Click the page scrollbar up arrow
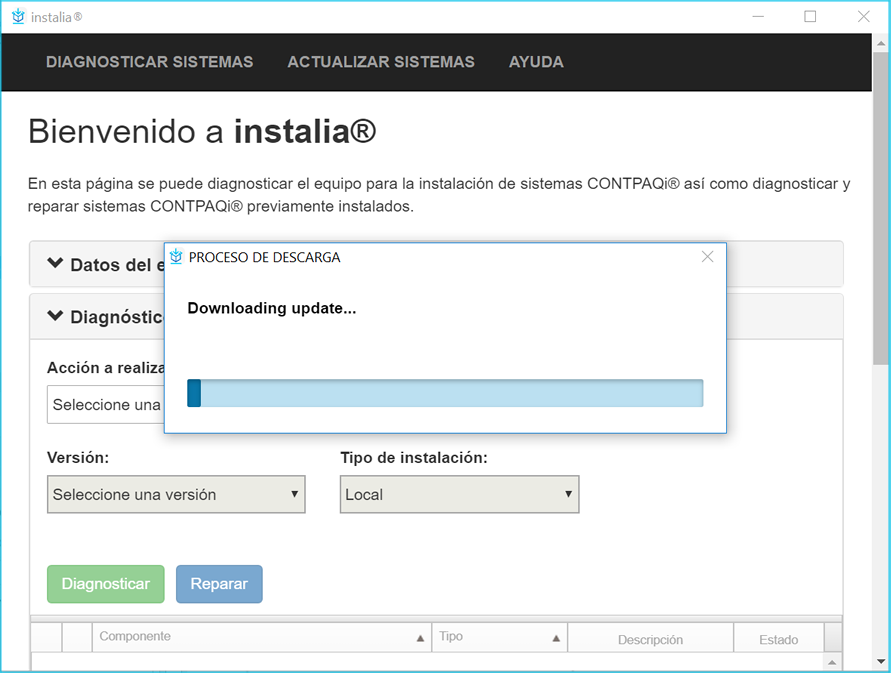 pos(881,43)
